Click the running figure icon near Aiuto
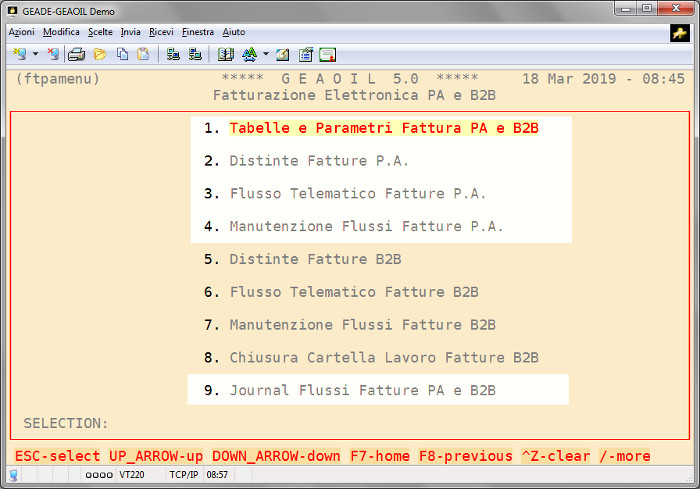The height and width of the screenshot is (489, 700). pyautogui.click(x=679, y=32)
